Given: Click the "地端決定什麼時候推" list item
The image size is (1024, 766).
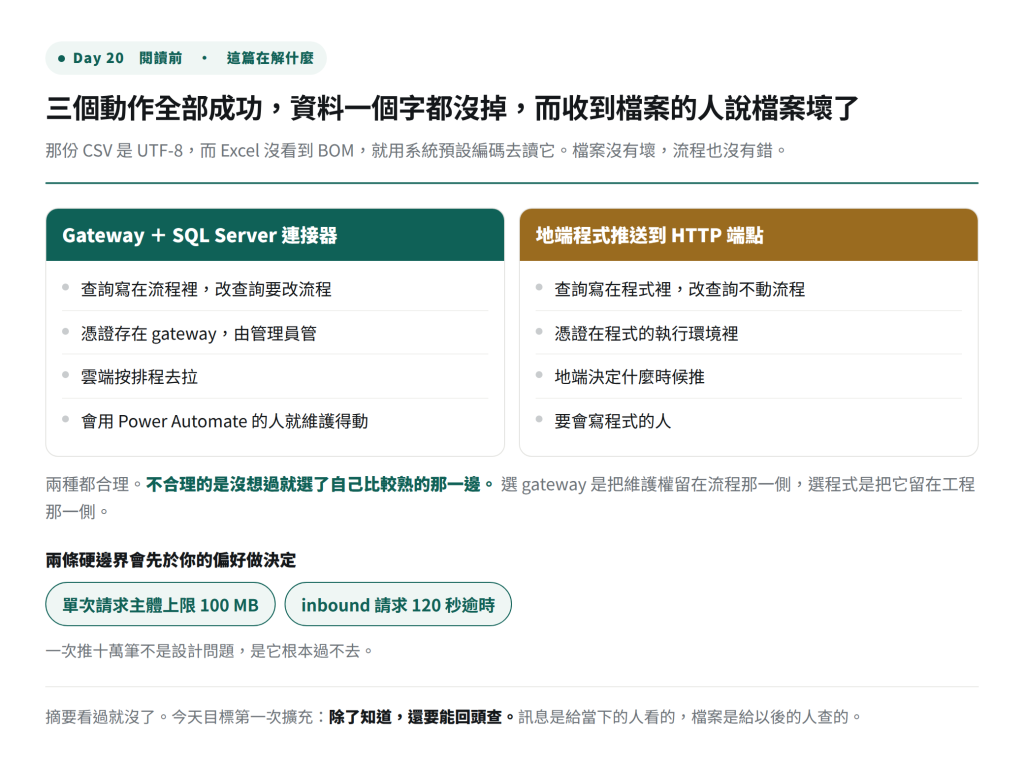Looking at the screenshot, I should tap(748, 377).
